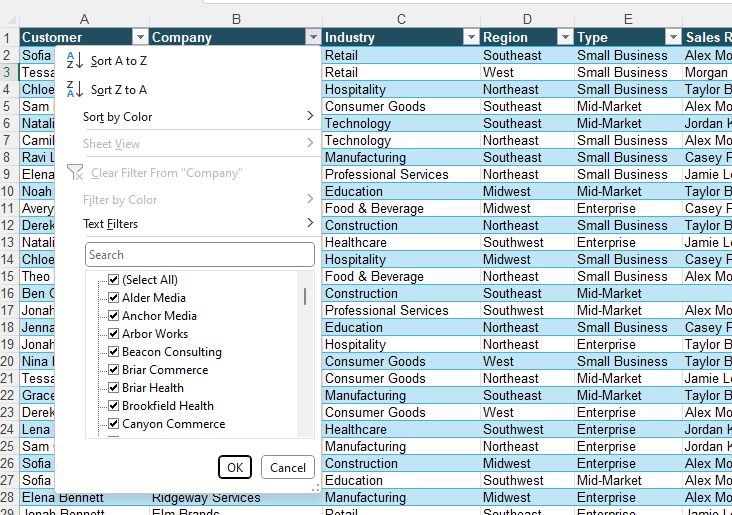The width and height of the screenshot is (732, 515).
Task: Open the Sort by Color menu item
Action: 188,116
